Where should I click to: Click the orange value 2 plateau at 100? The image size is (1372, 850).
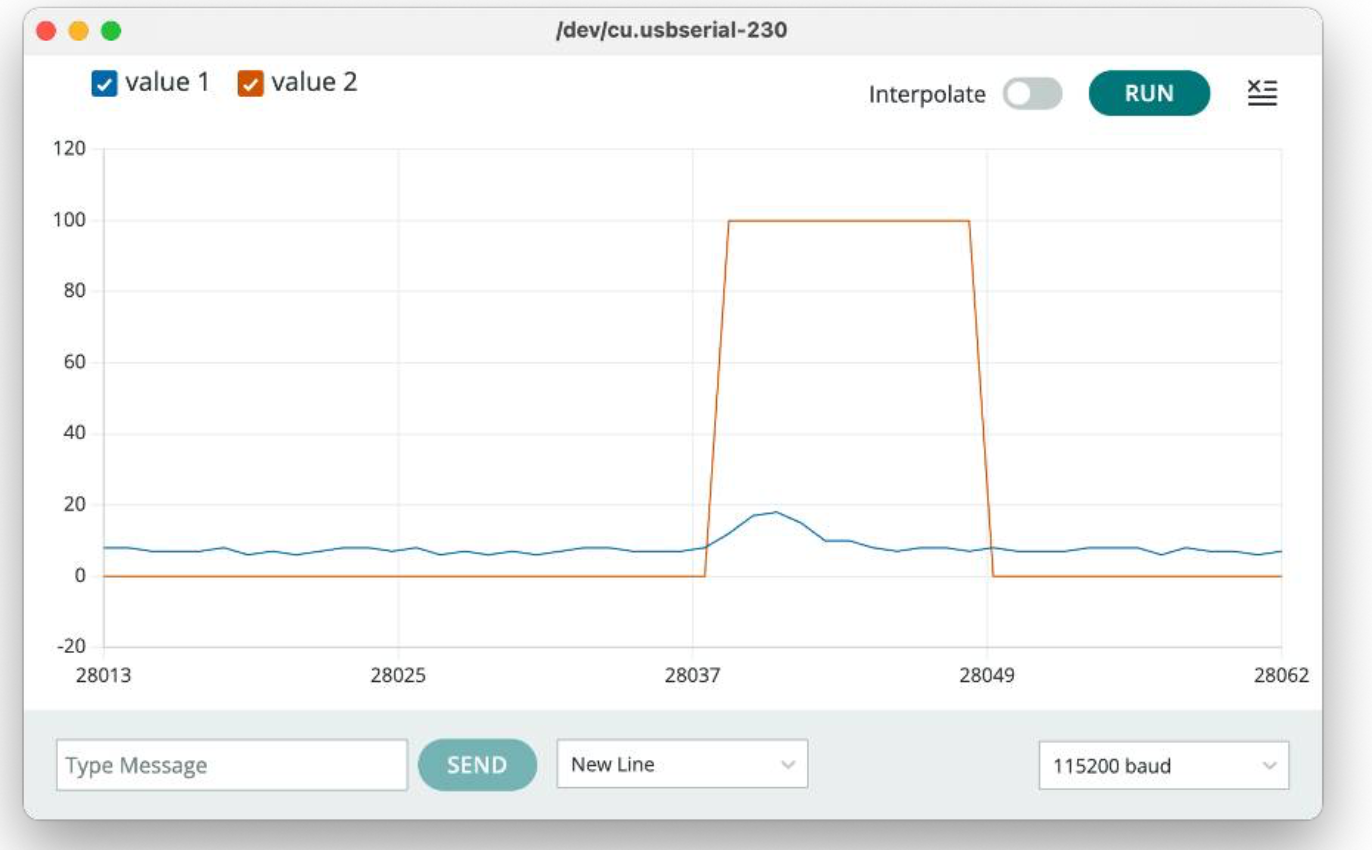pyautogui.click(x=849, y=220)
